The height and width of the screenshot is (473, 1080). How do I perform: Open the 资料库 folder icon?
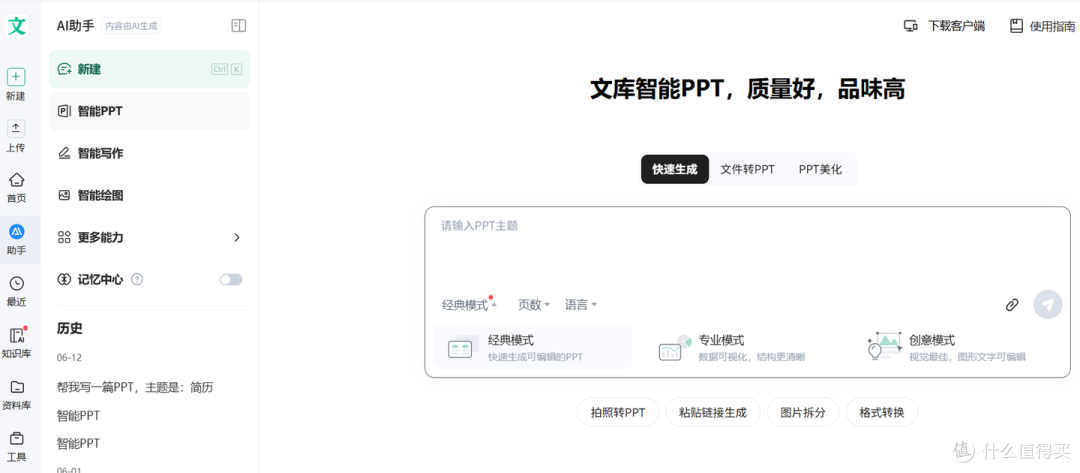(x=17, y=387)
